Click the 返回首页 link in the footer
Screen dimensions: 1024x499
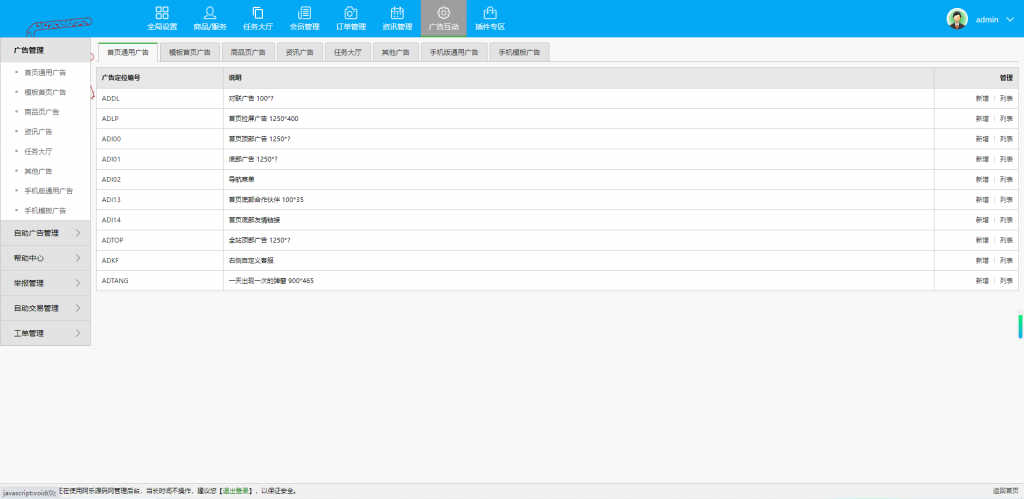[1005, 491]
